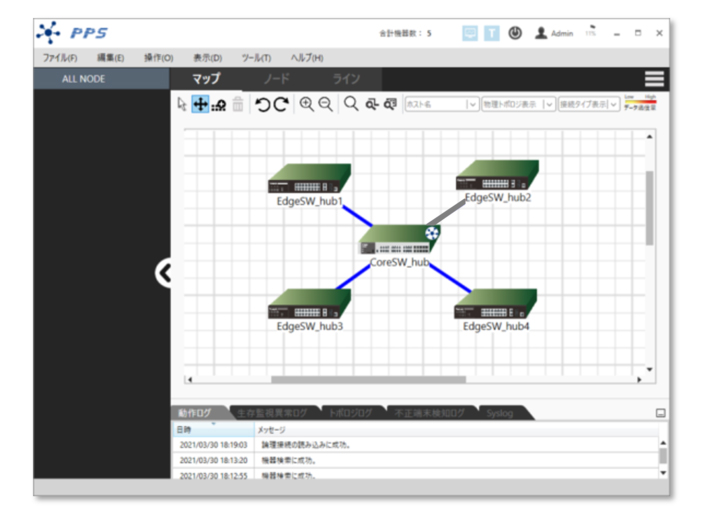Select log row dated 2021/03/30 18:13:20

(x=415, y=460)
